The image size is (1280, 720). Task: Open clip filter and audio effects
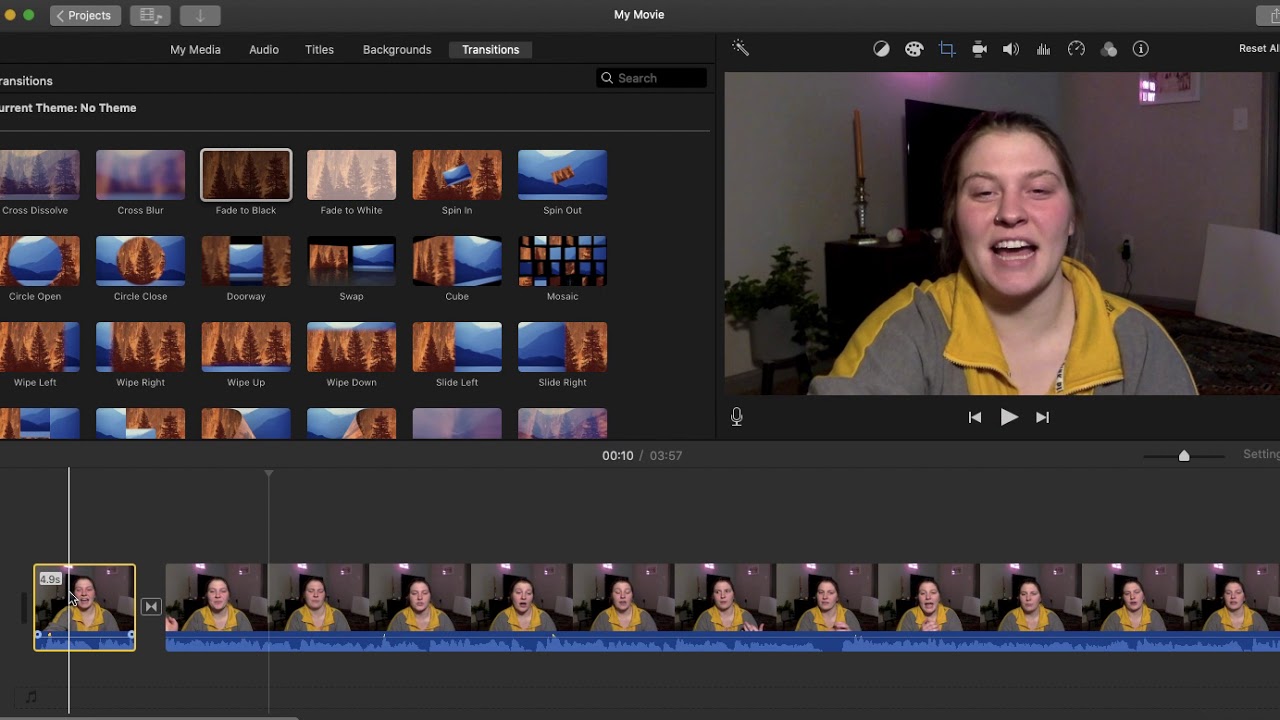click(1109, 49)
